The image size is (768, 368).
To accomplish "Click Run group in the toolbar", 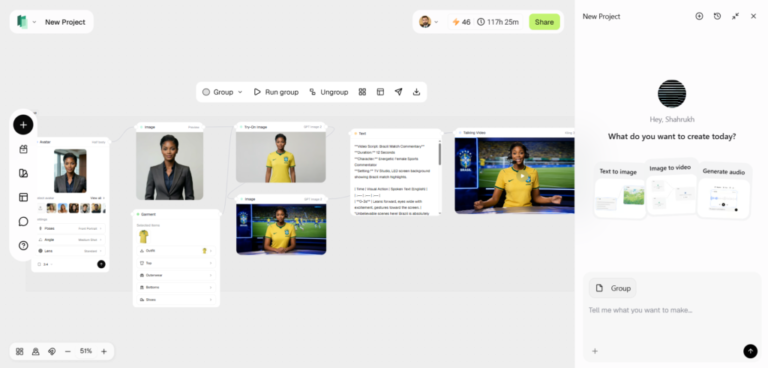I will point(276,92).
